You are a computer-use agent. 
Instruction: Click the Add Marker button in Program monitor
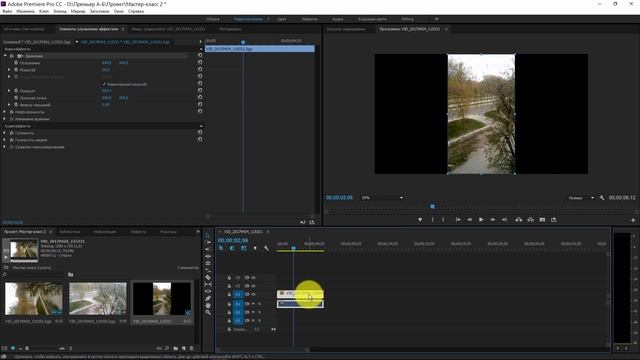[420, 220]
